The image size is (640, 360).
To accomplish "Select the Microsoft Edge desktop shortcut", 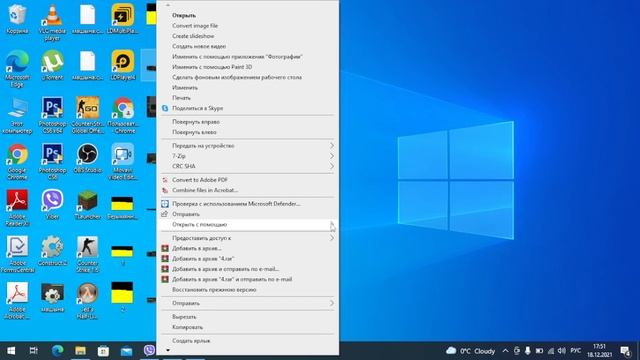I will 17,69.
